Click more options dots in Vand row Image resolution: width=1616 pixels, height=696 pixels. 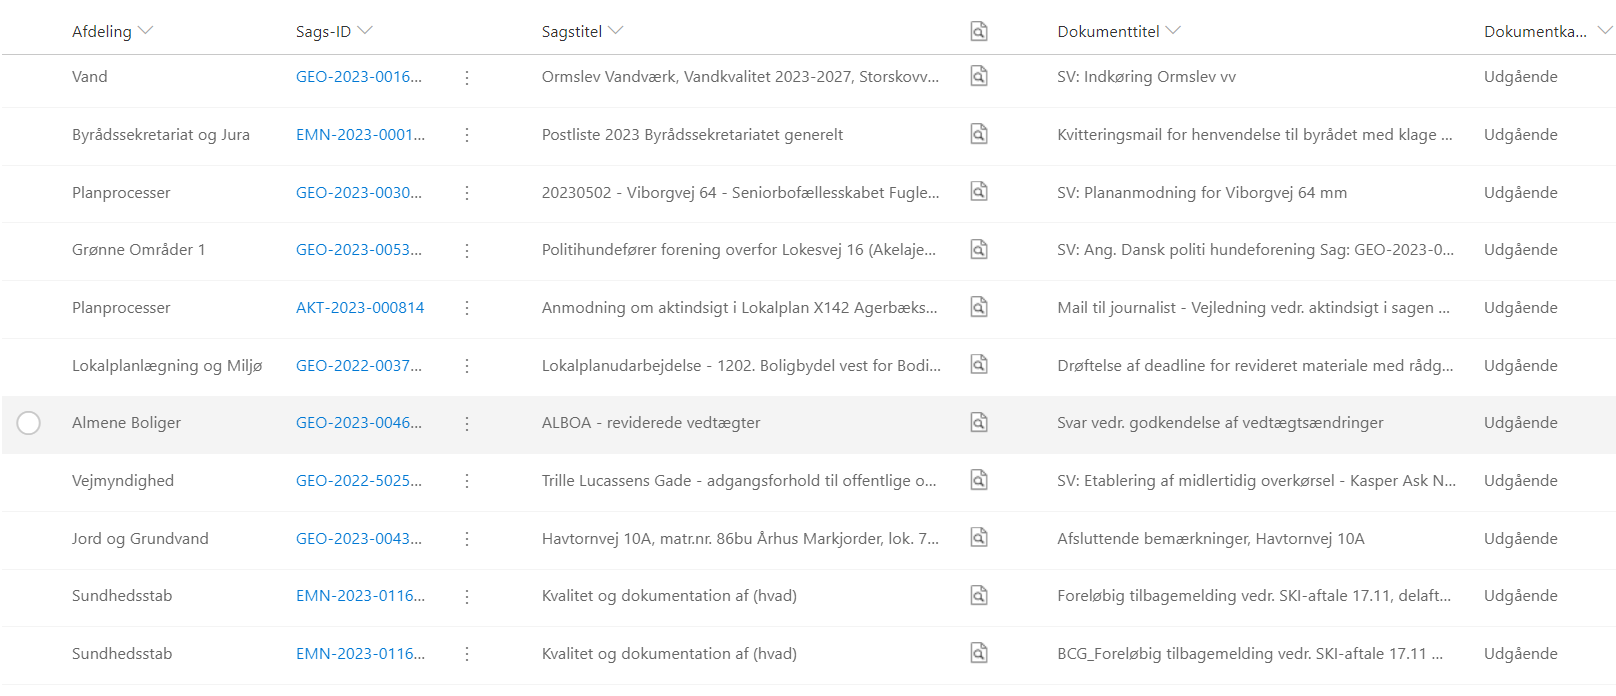(x=467, y=77)
